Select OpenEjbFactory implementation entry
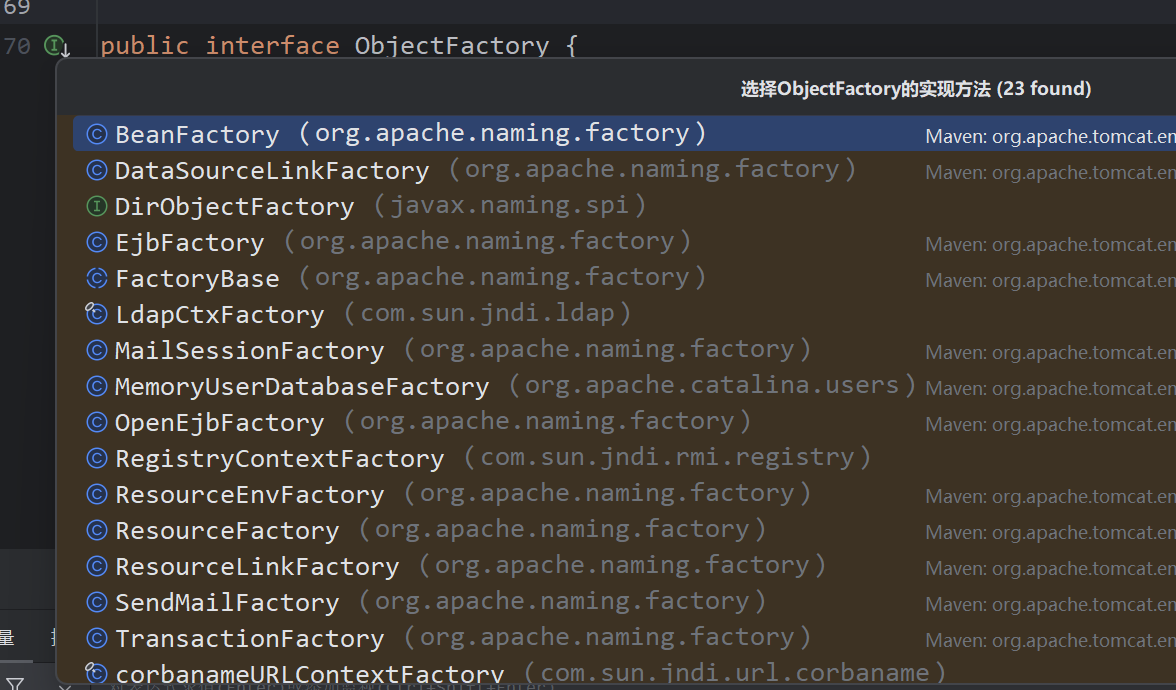This screenshot has height=690, width=1176. 219,423
